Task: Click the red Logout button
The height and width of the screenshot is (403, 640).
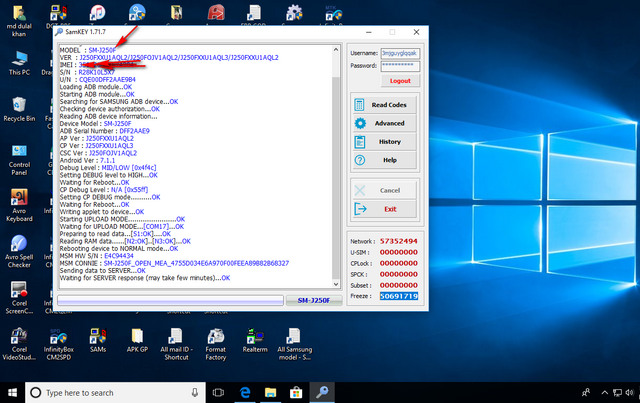Action: (x=400, y=81)
